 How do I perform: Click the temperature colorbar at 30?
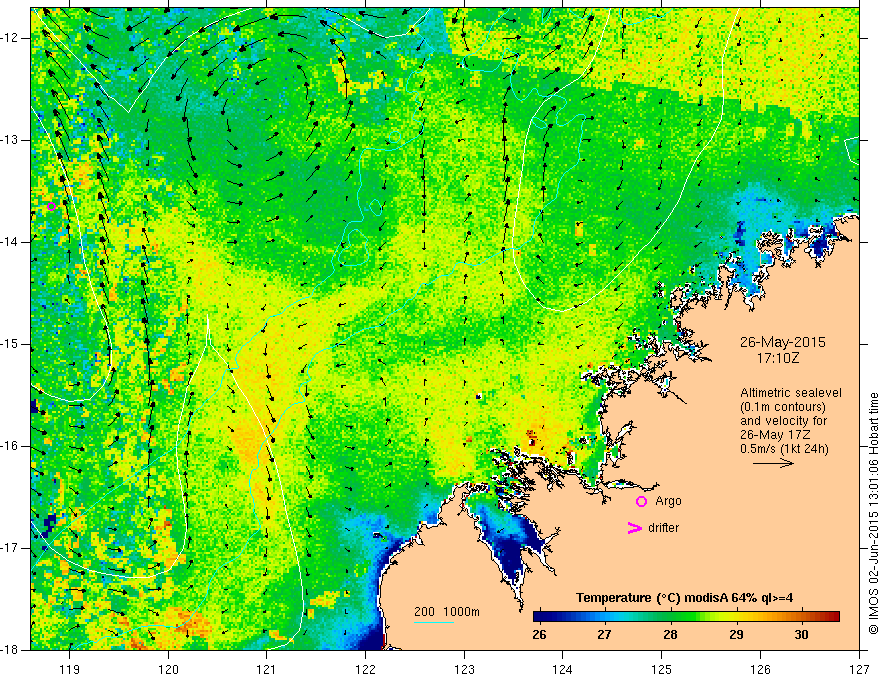pos(801,617)
